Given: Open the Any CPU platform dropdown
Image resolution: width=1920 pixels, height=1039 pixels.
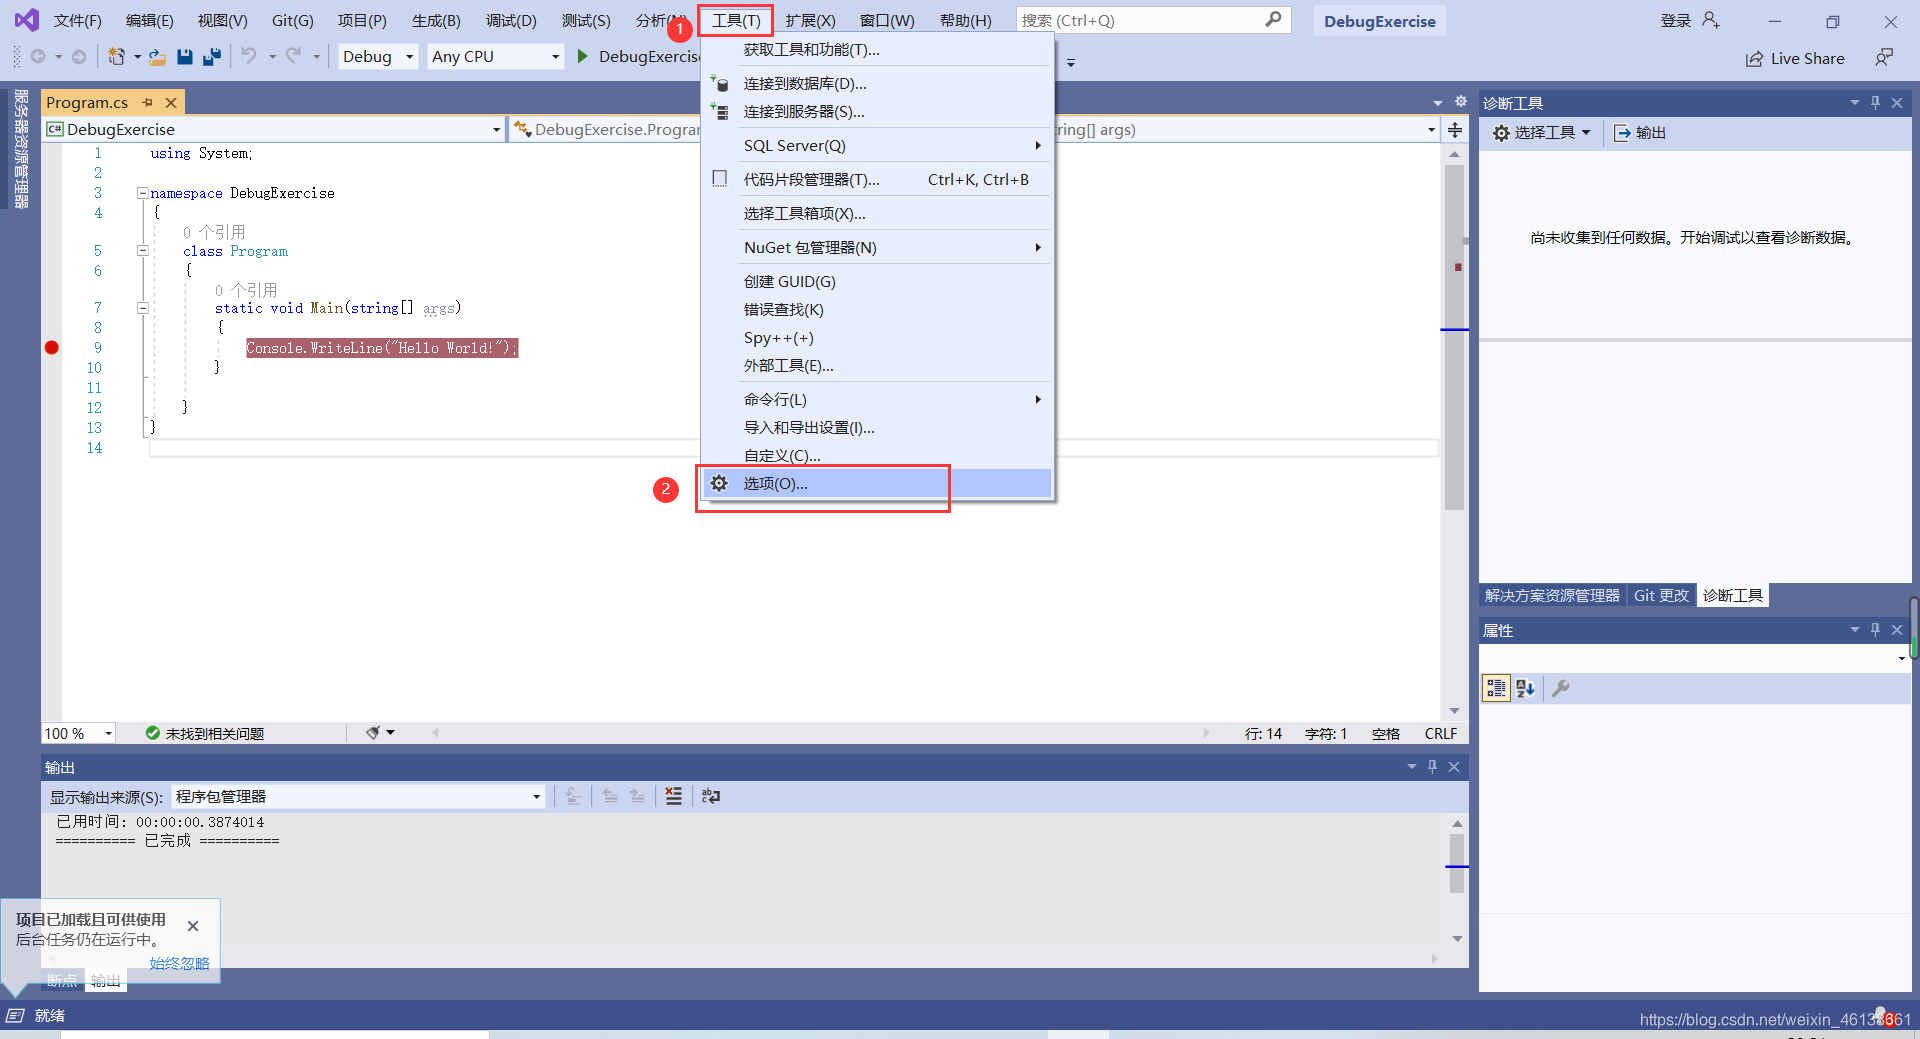Looking at the screenshot, I should click(x=555, y=56).
